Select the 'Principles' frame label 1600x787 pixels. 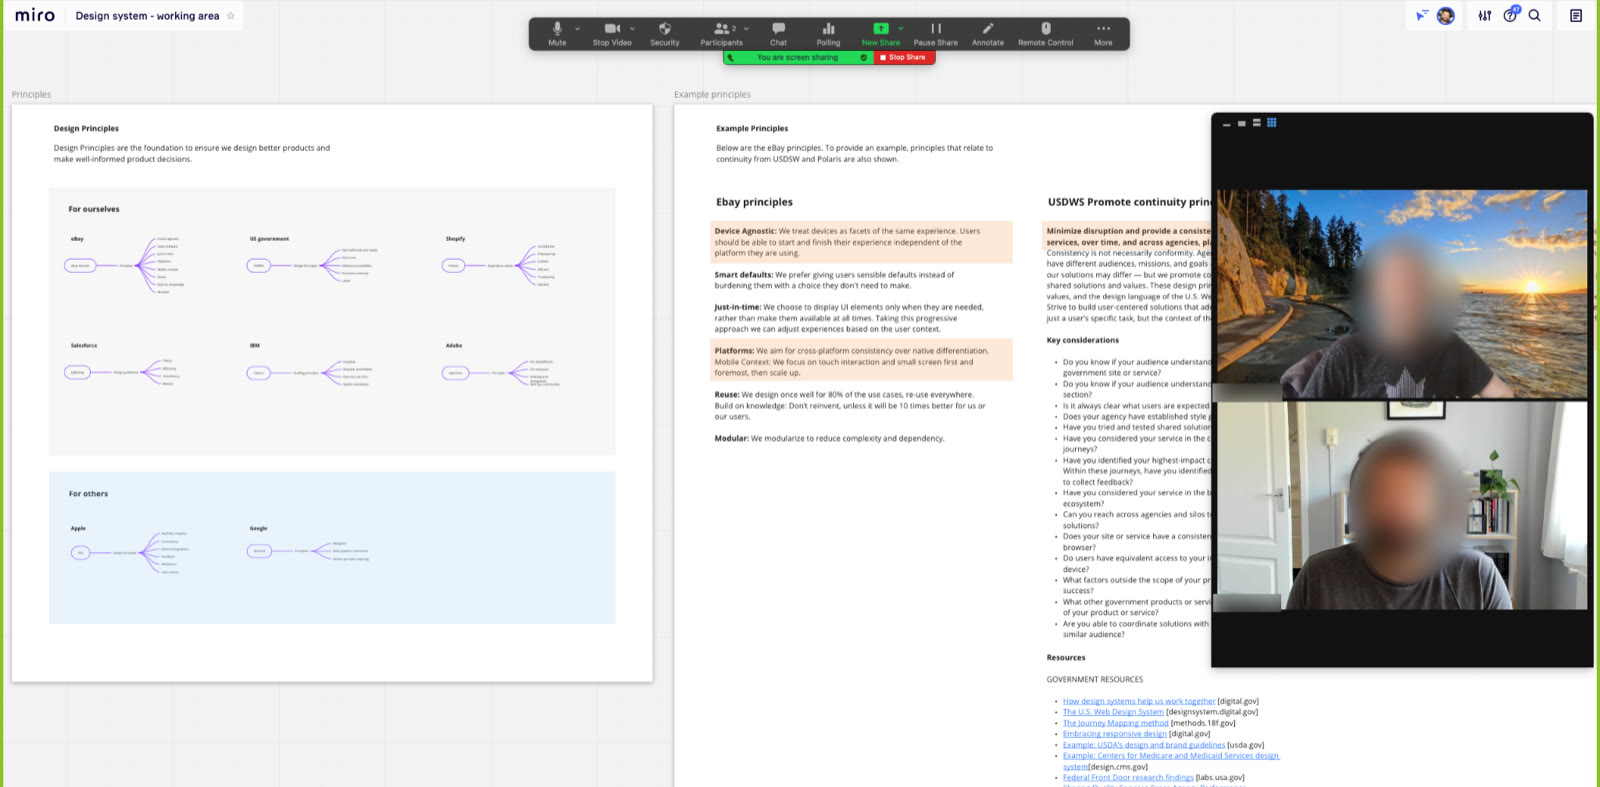[x=31, y=95]
